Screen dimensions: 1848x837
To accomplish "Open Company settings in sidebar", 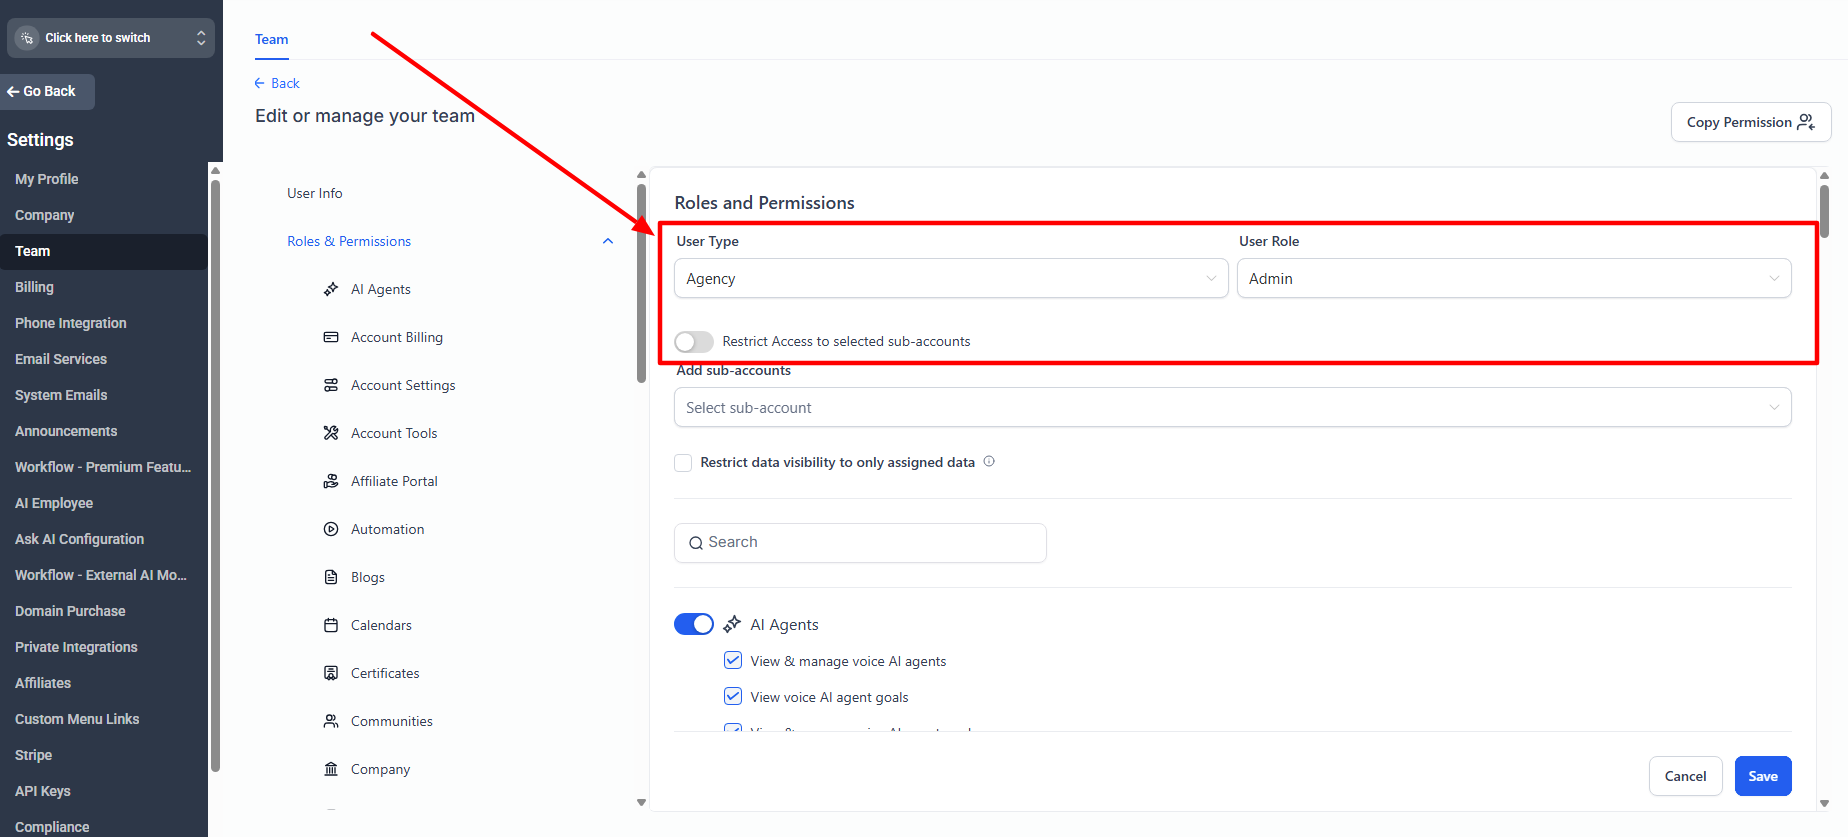I will tap(45, 215).
